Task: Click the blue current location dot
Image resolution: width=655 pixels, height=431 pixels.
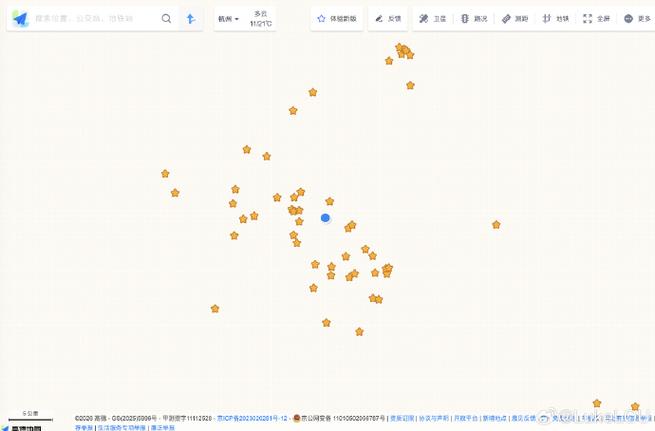Action: 325,218
